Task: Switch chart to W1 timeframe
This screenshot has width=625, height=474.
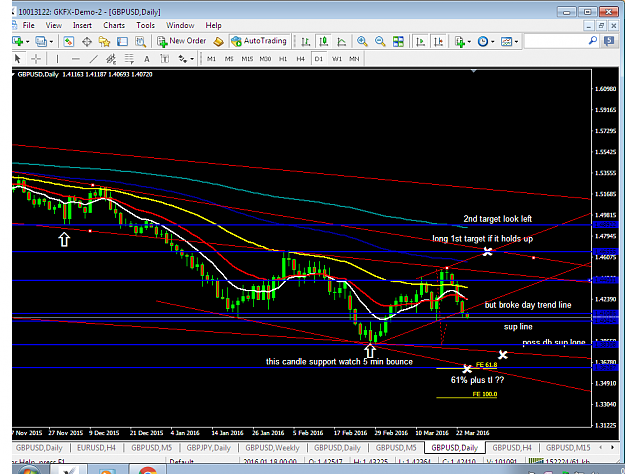Action: [x=337, y=59]
